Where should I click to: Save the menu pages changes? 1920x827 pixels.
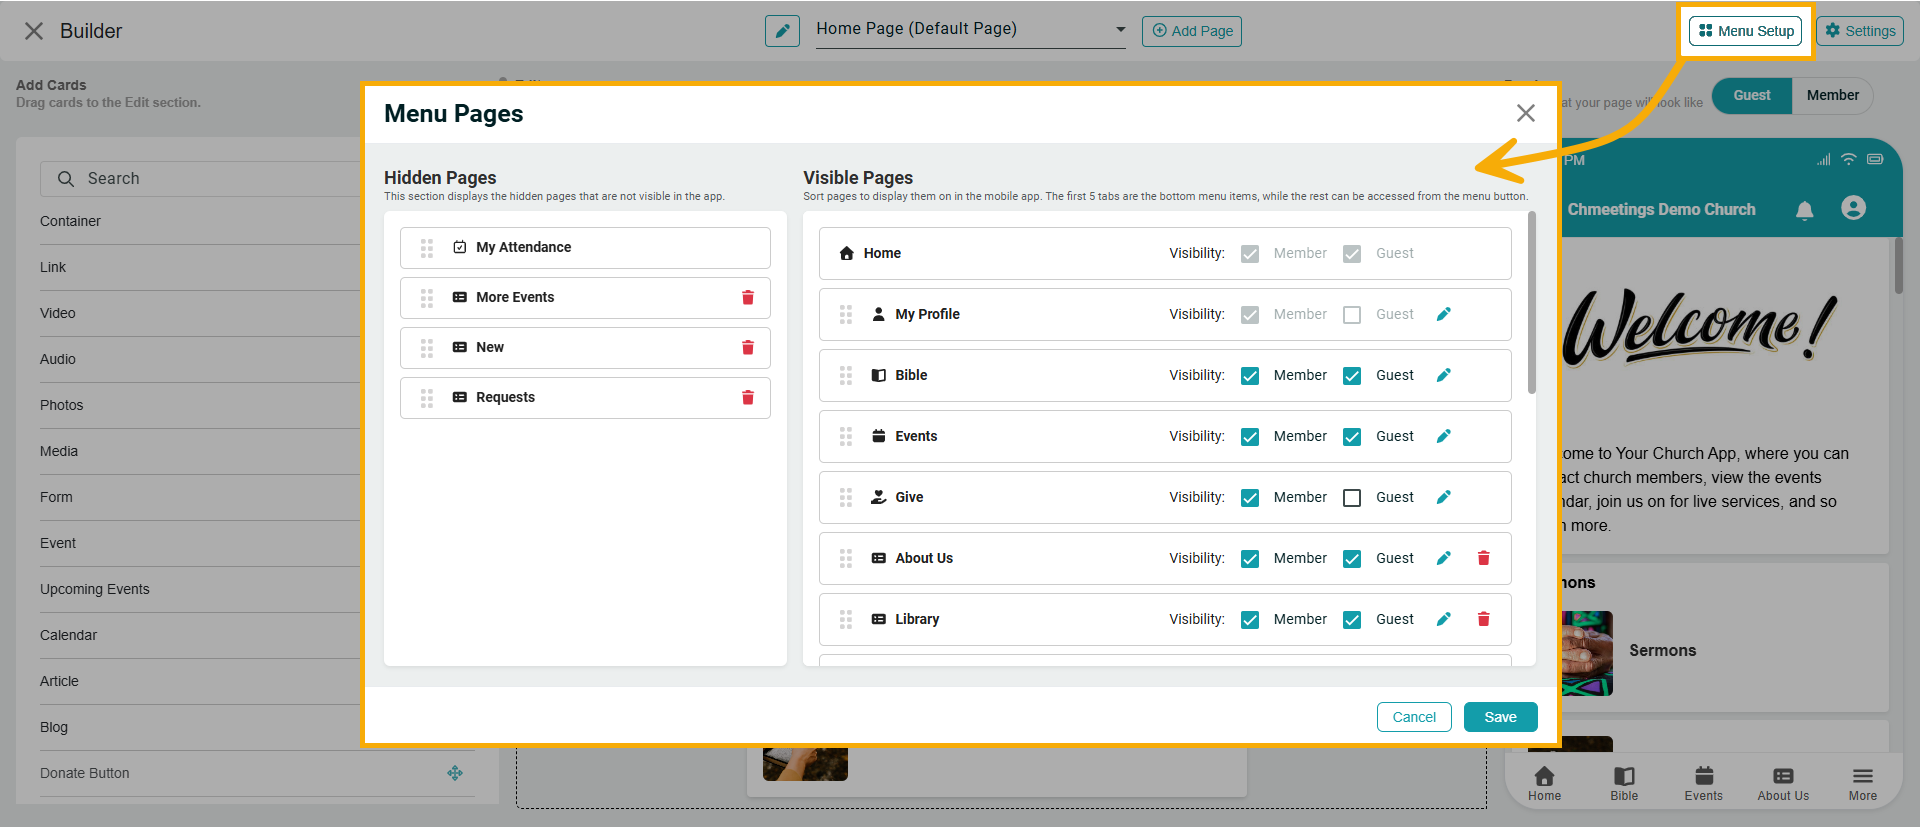click(x=1500, y=717)
